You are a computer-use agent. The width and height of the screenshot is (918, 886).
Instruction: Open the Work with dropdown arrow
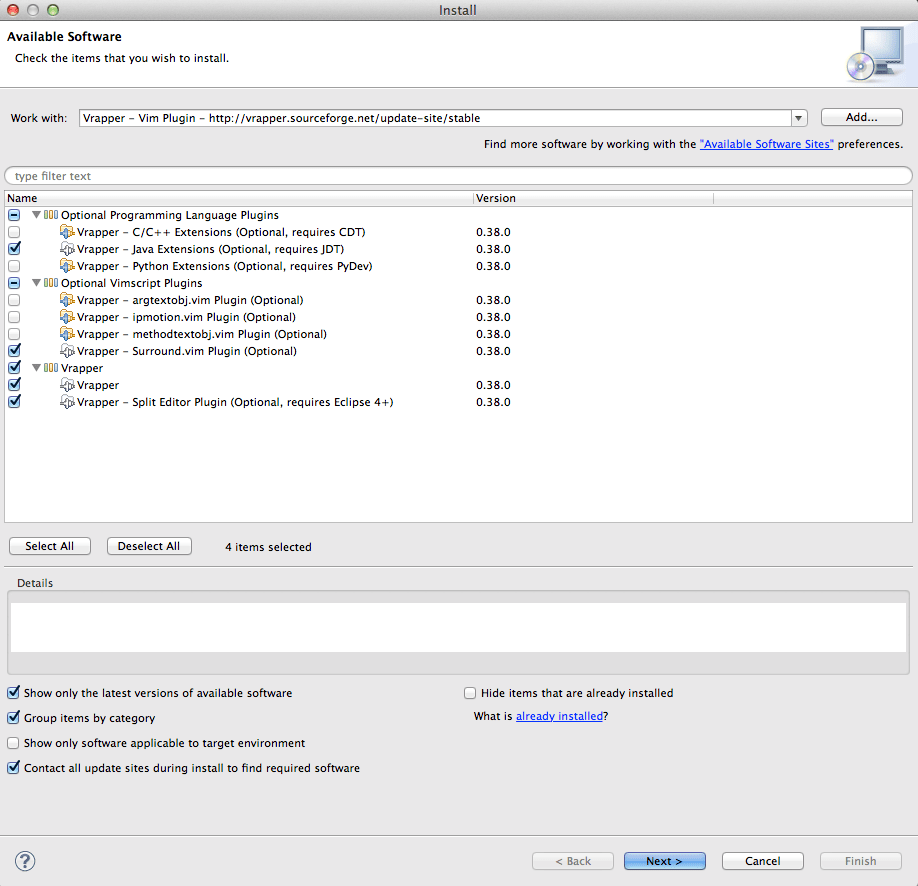[798, 118]
